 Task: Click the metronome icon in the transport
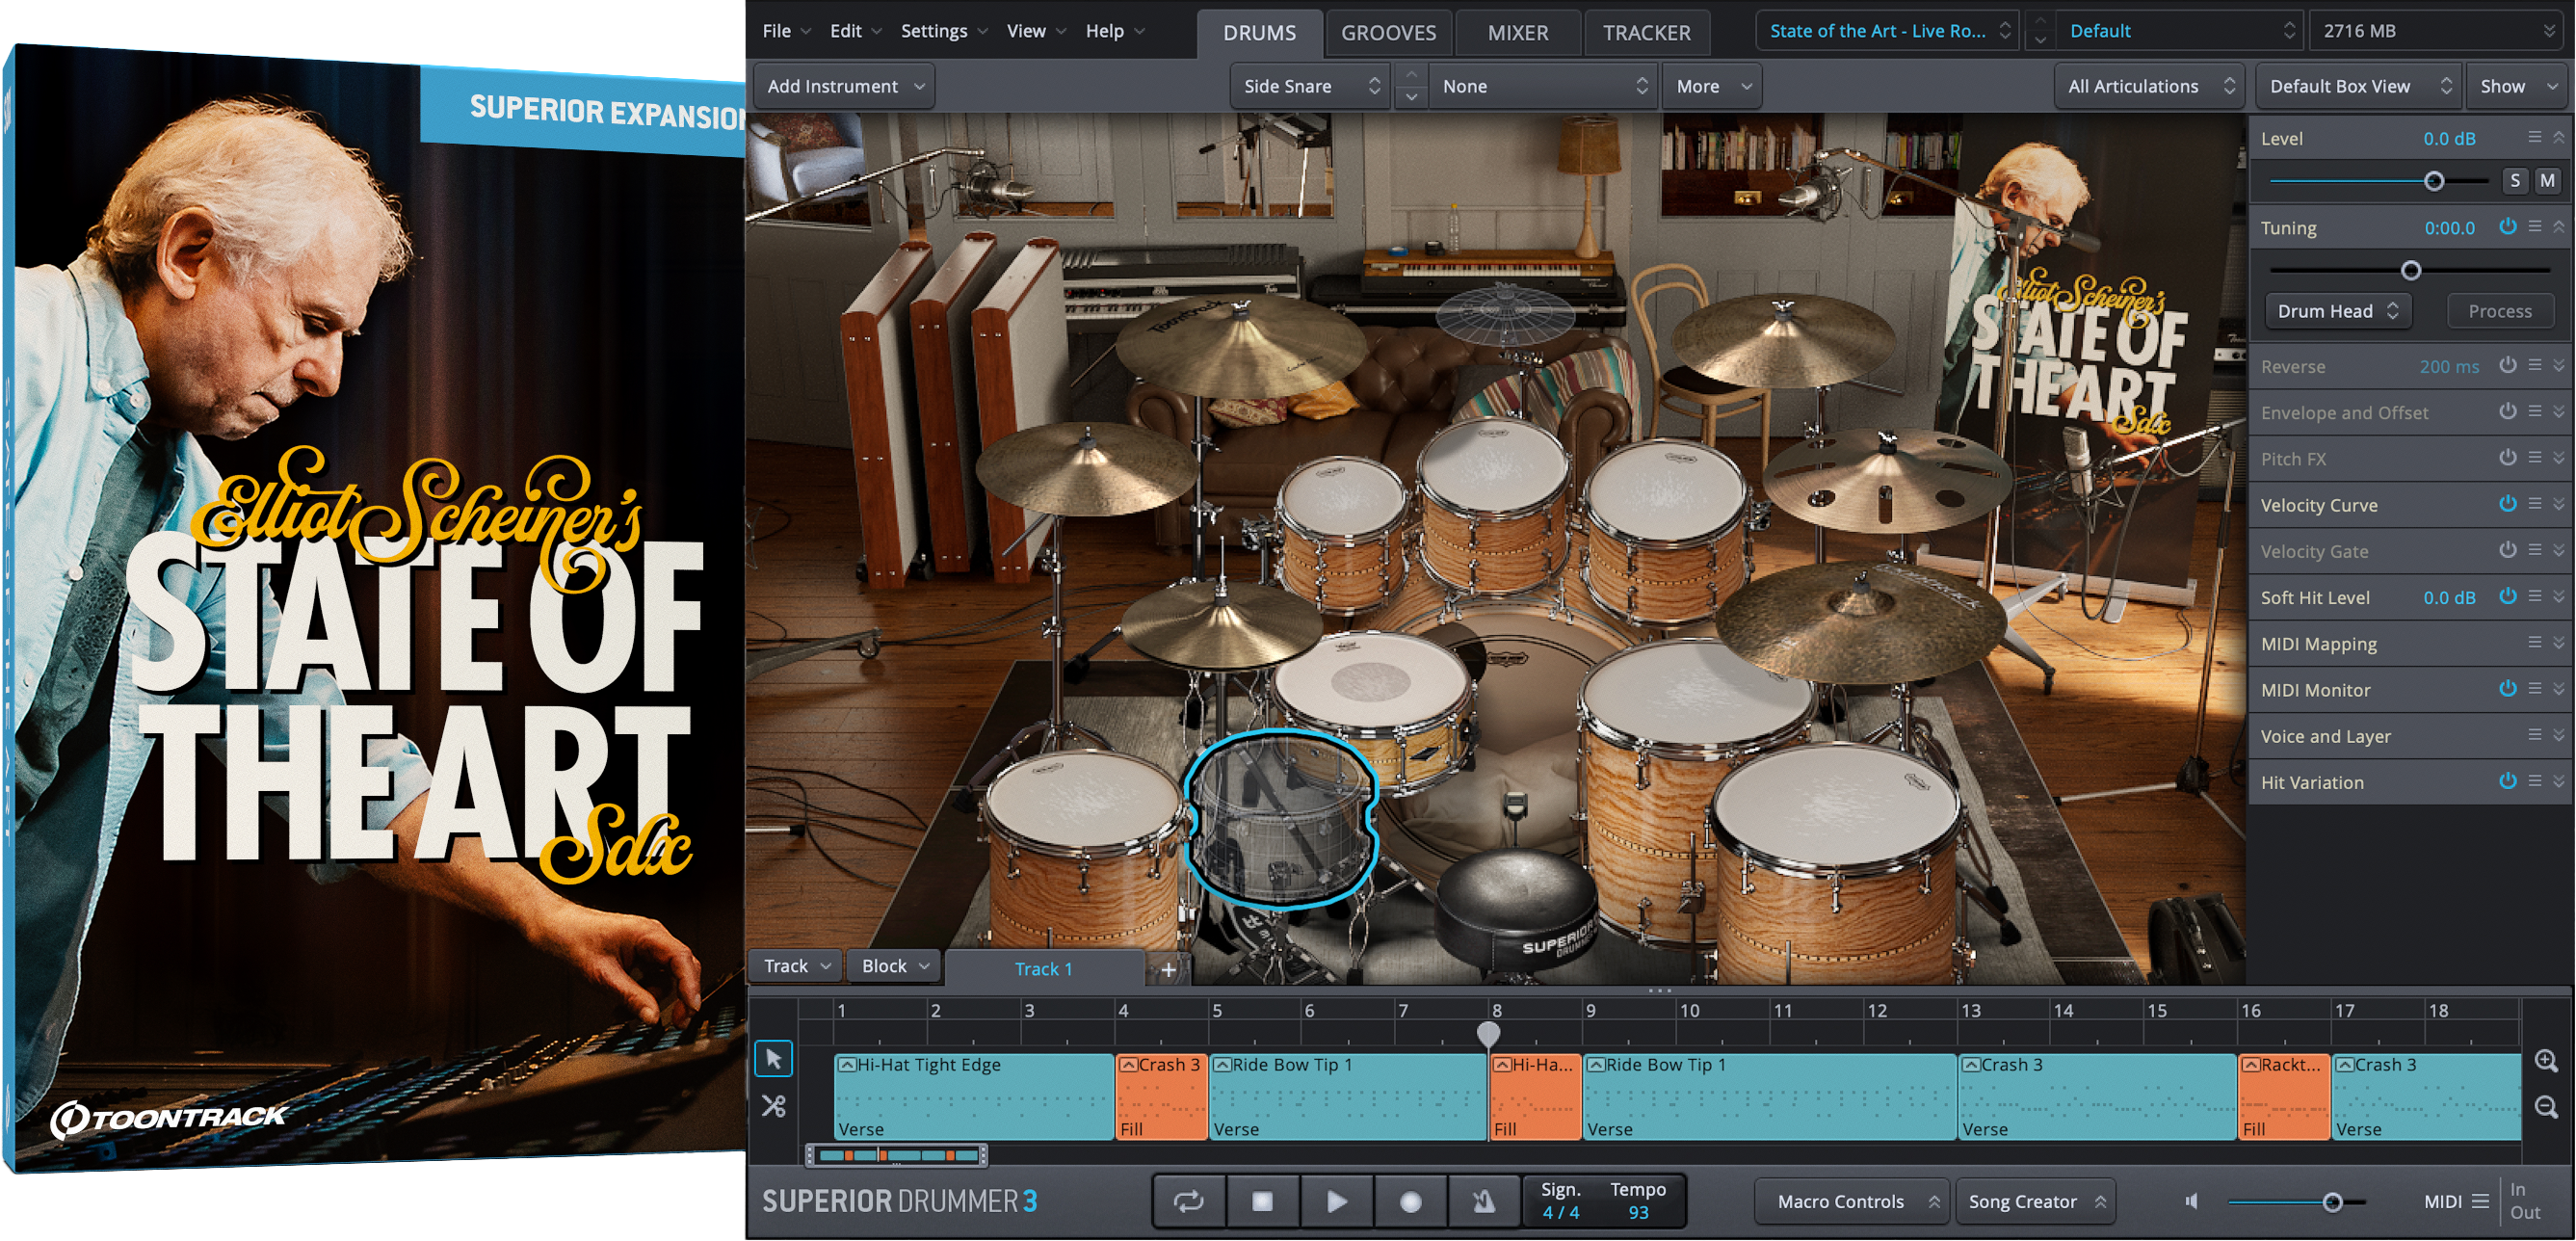(1484, 1202)
